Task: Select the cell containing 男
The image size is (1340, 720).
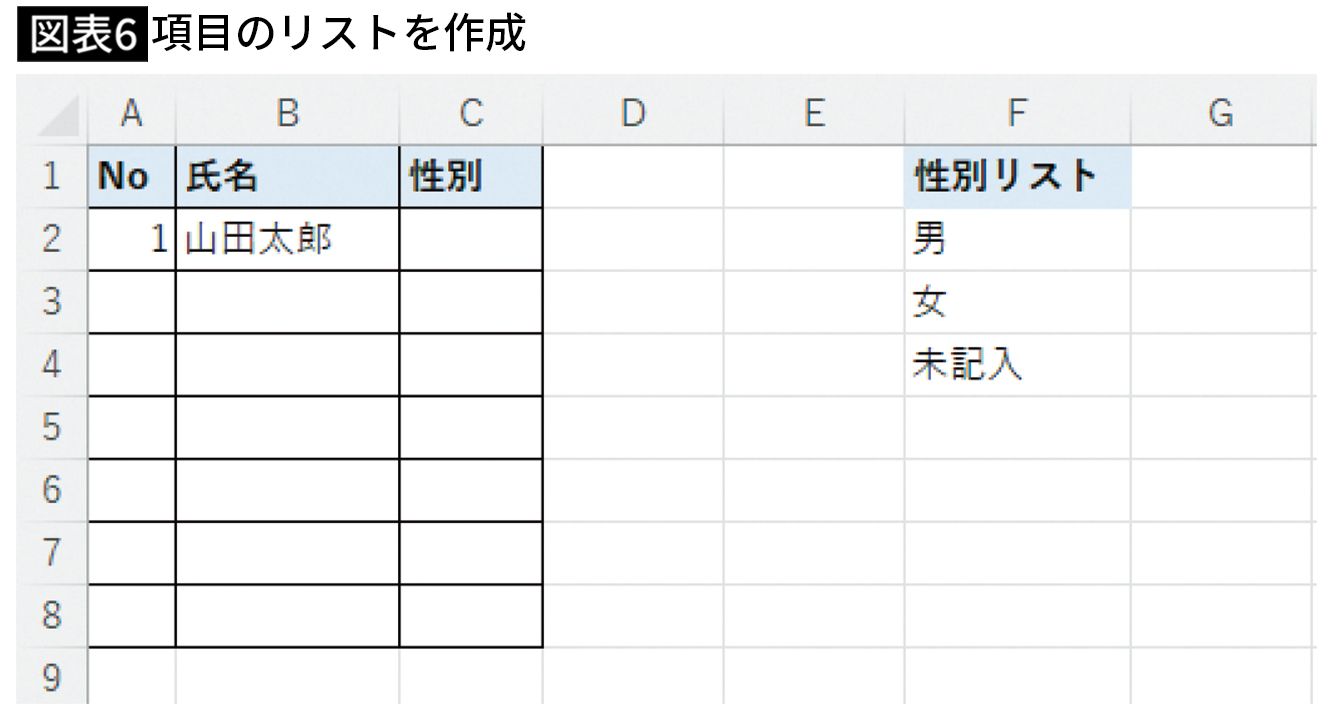Action: pyautogui.click(x=1017, y=240)
